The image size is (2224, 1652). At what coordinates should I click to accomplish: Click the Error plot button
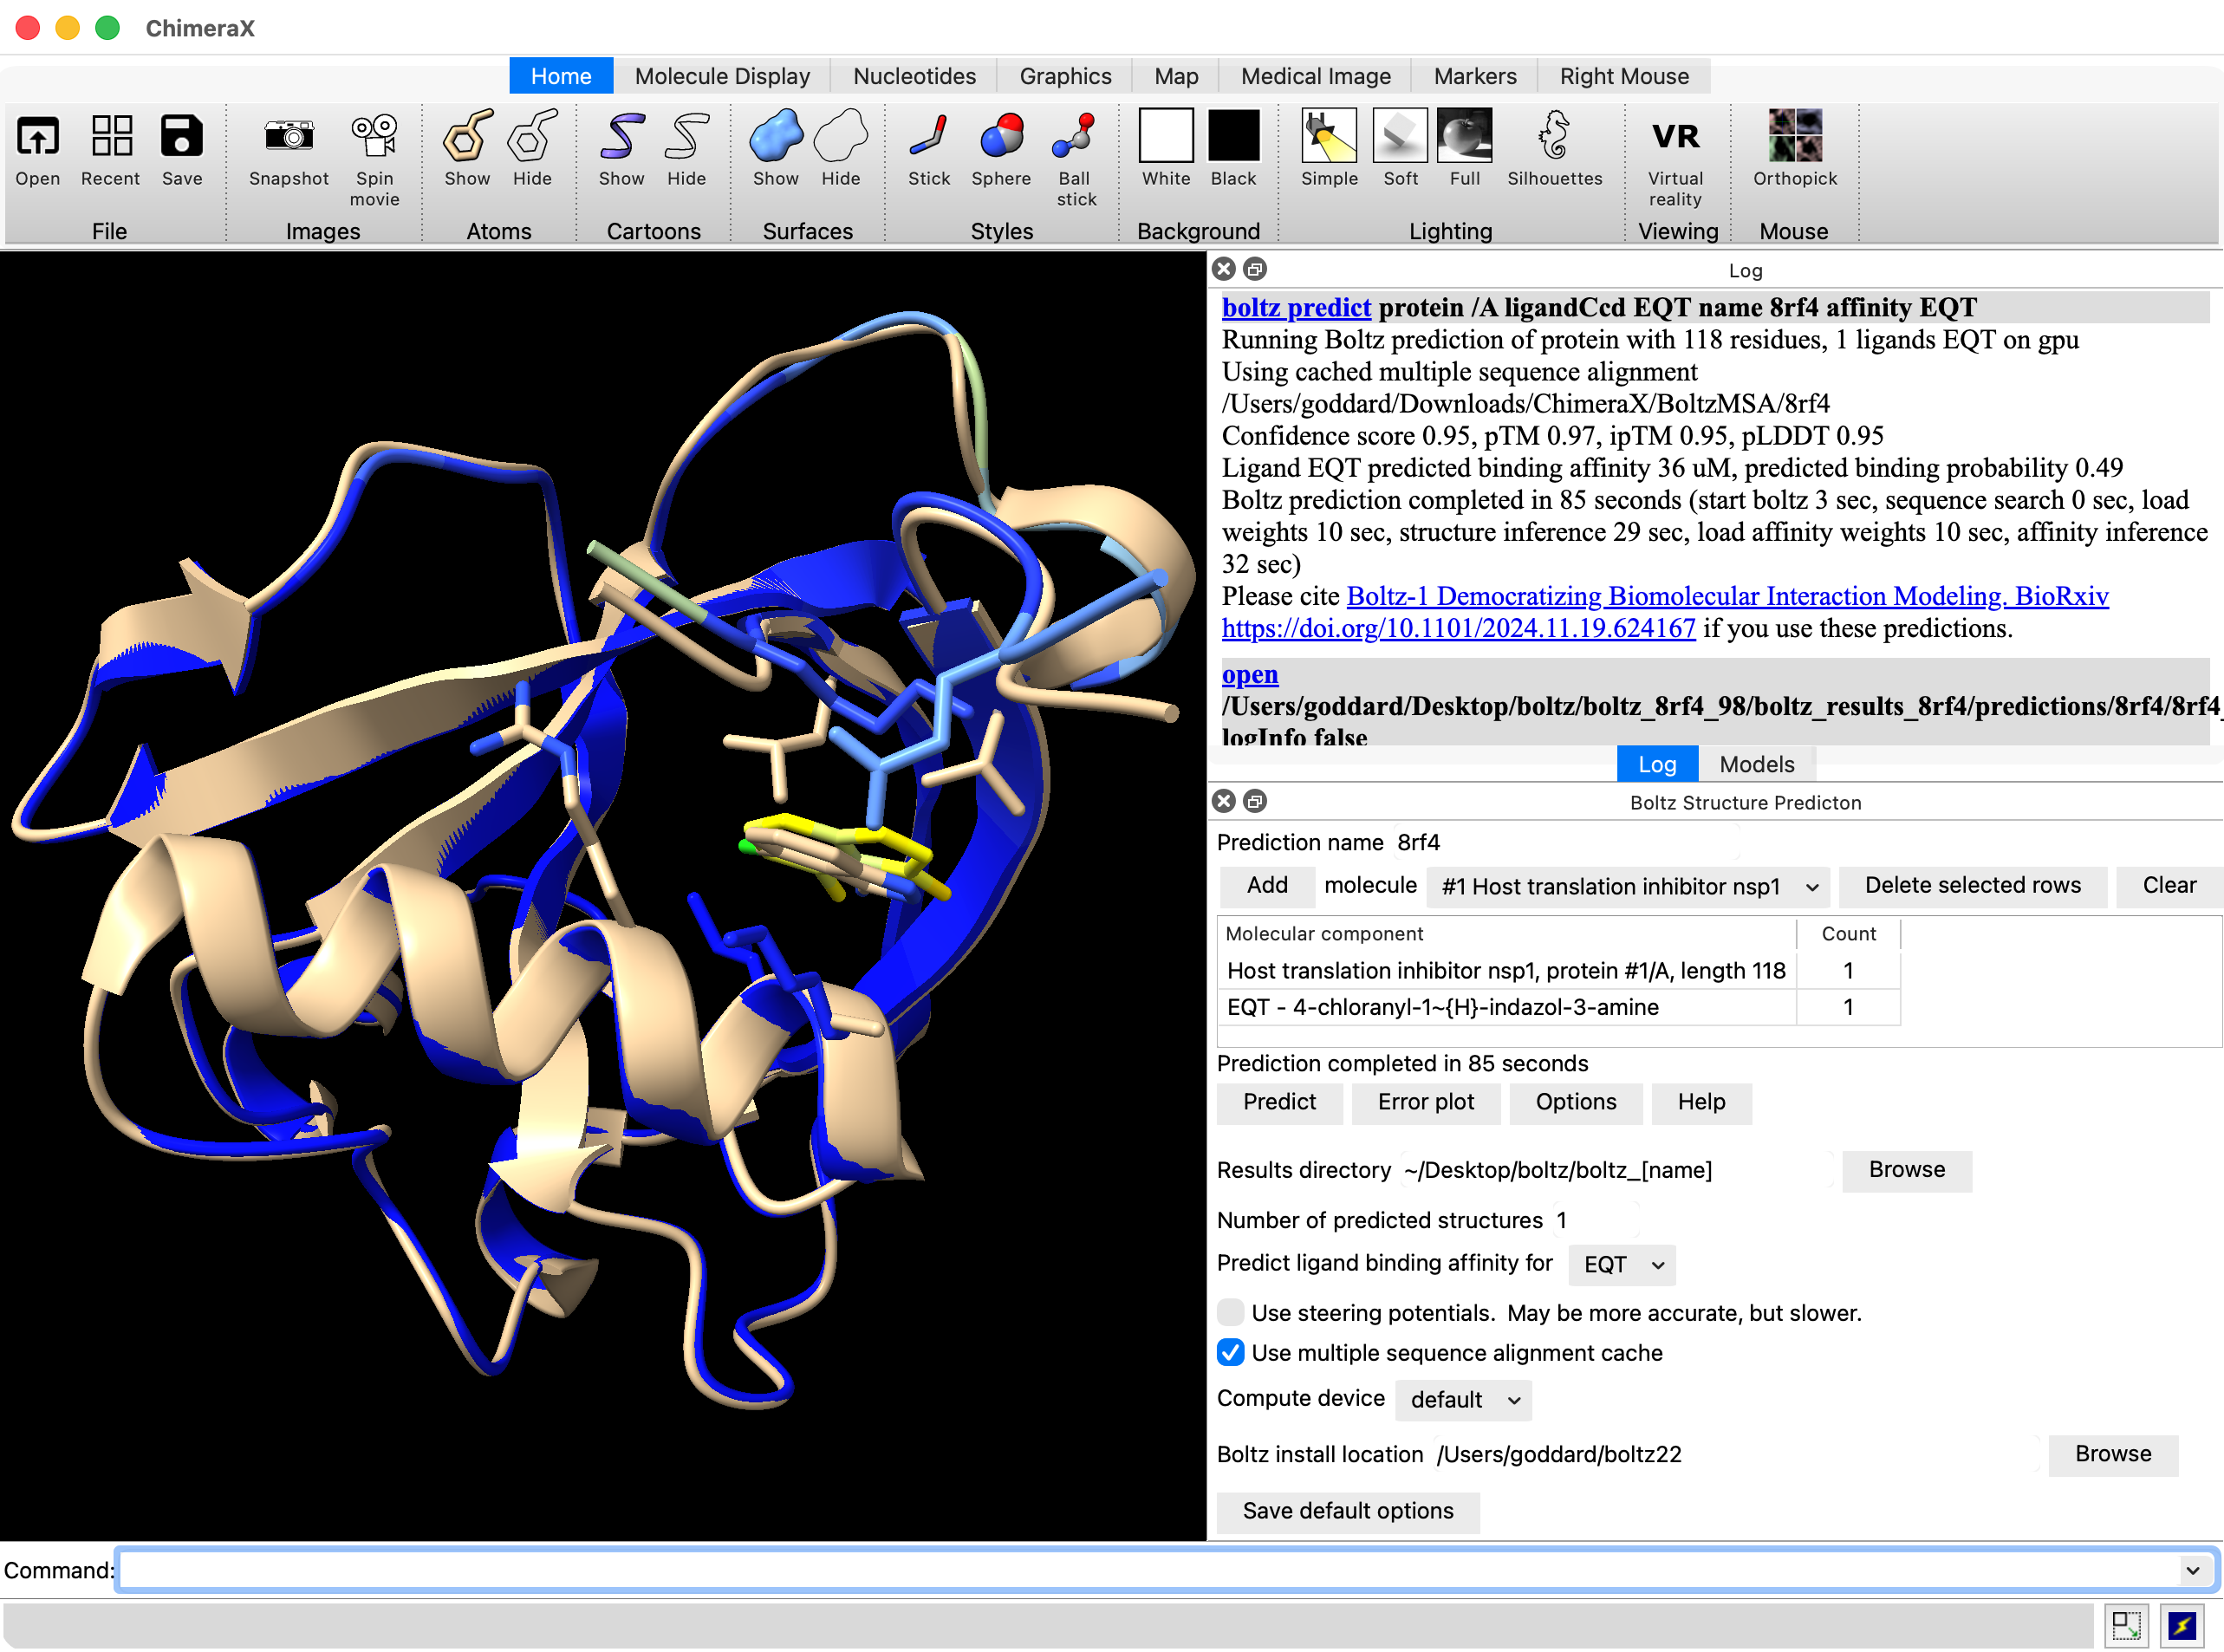tap(1425, 1102)
